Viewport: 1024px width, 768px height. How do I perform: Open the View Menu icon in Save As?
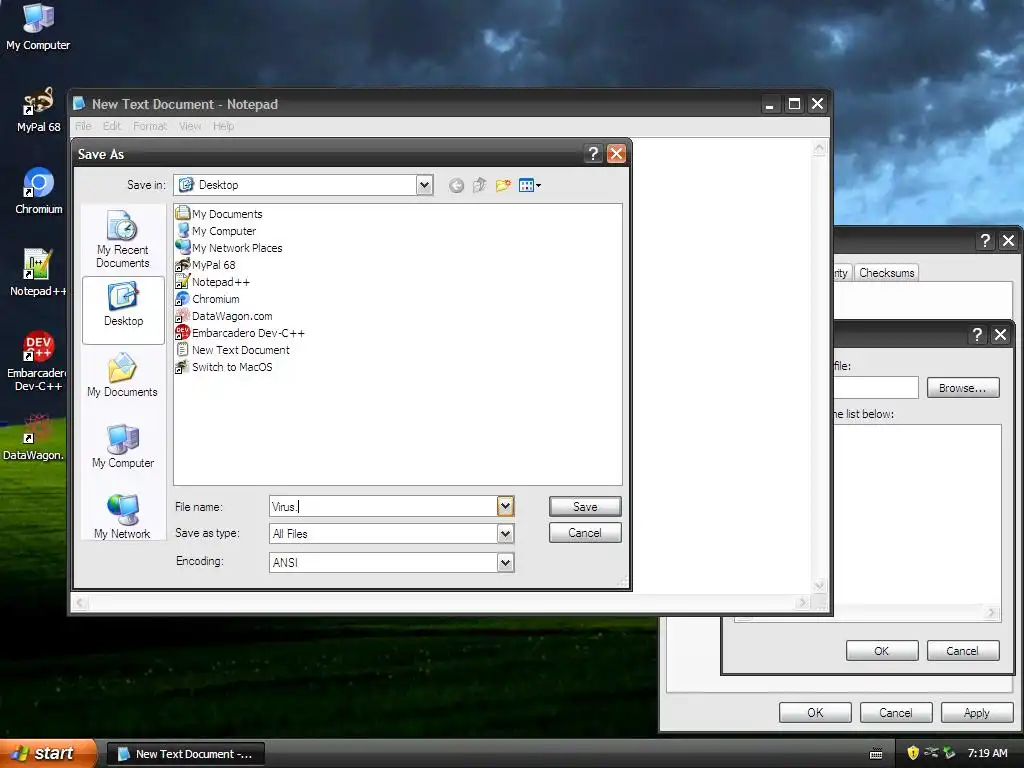529,185
